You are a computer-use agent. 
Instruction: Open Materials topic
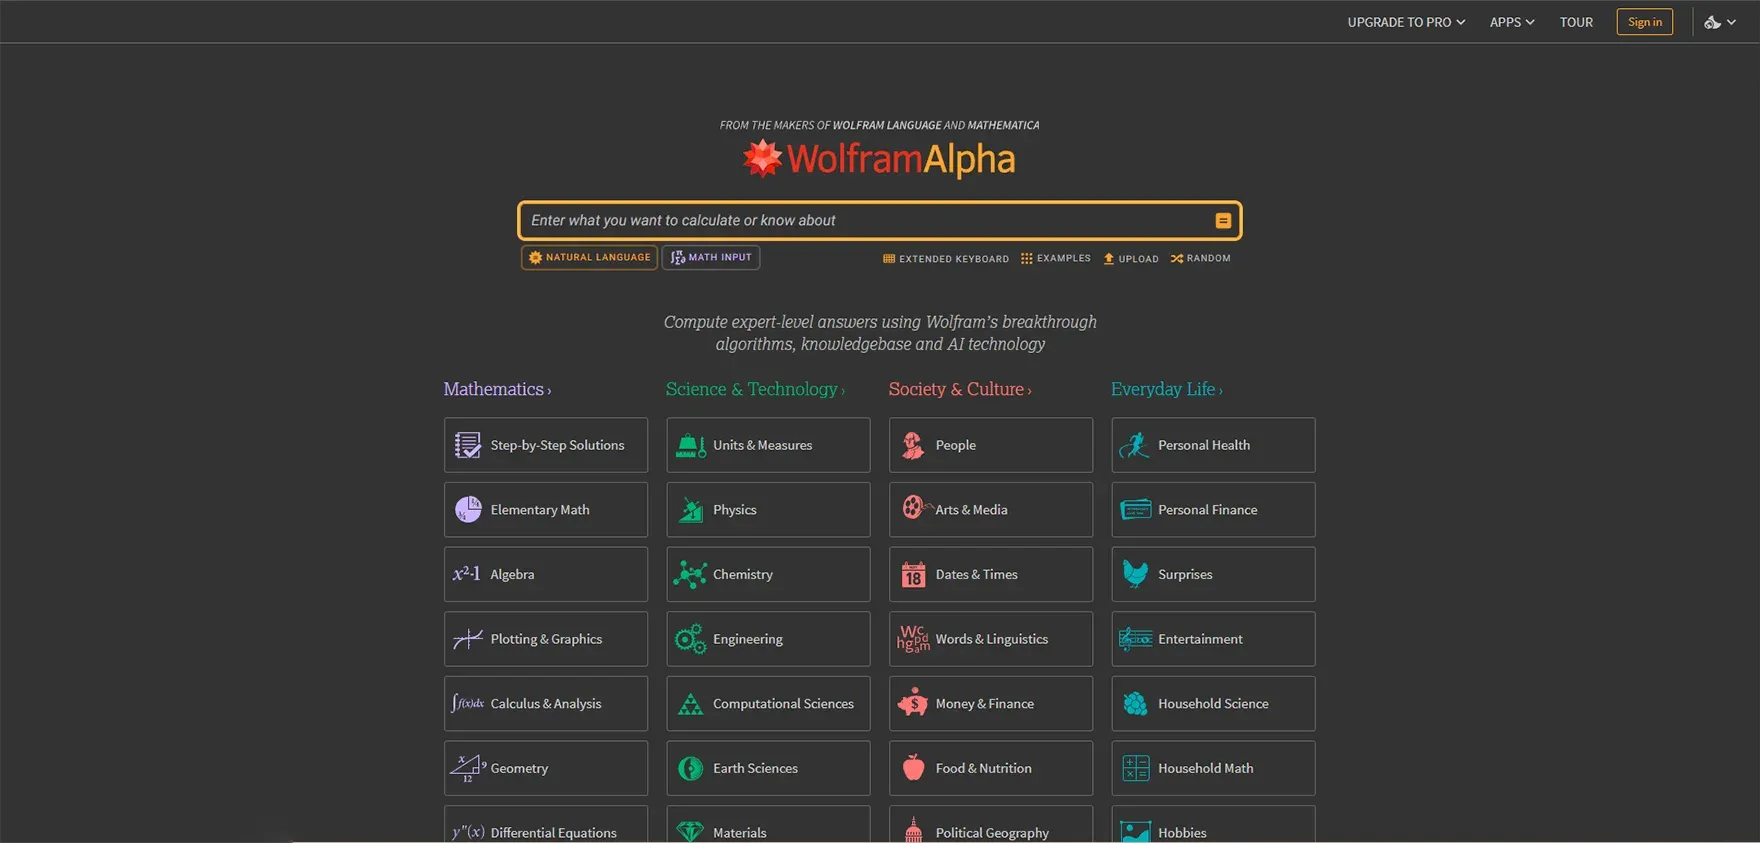point(768,825)
